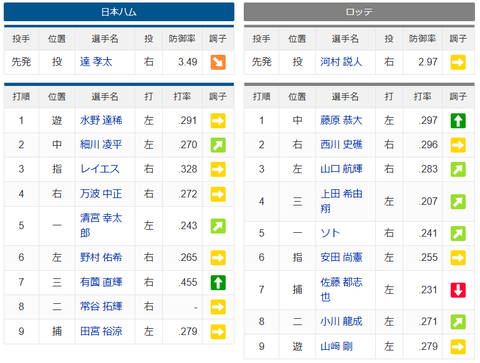The height and width of the screenshot is (363, 480).
Task: Click the yellow arrow icon for 西川 史礁
Action: click(x=458, y=145)
